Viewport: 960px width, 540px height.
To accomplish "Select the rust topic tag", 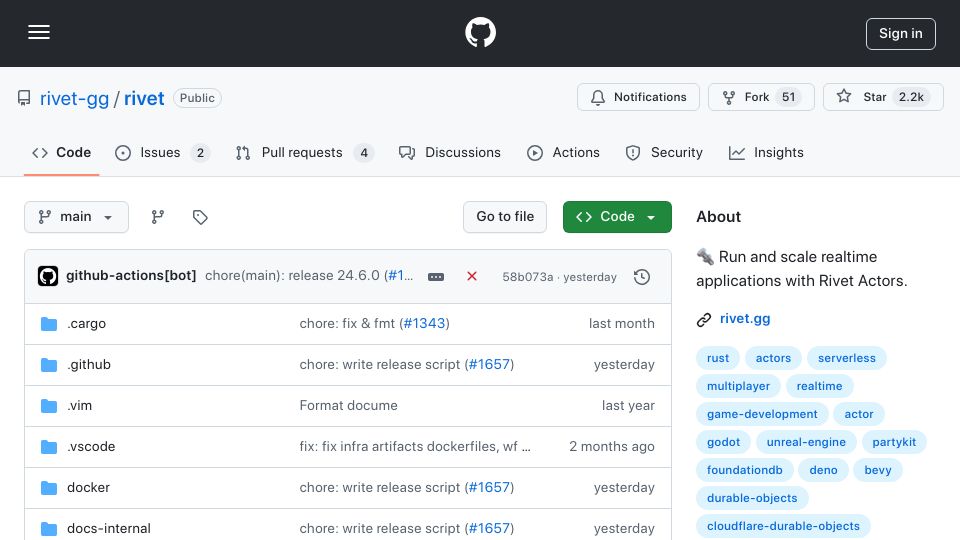I will point(718,358).
